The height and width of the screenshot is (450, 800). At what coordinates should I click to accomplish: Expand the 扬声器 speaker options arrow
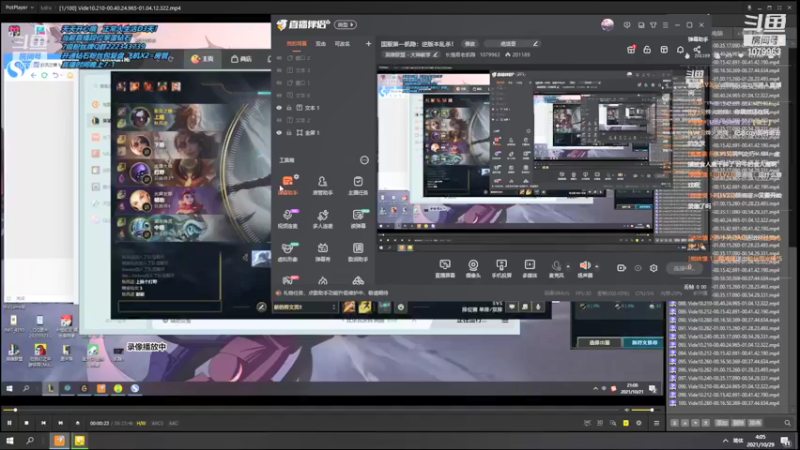tap(597, 266)
